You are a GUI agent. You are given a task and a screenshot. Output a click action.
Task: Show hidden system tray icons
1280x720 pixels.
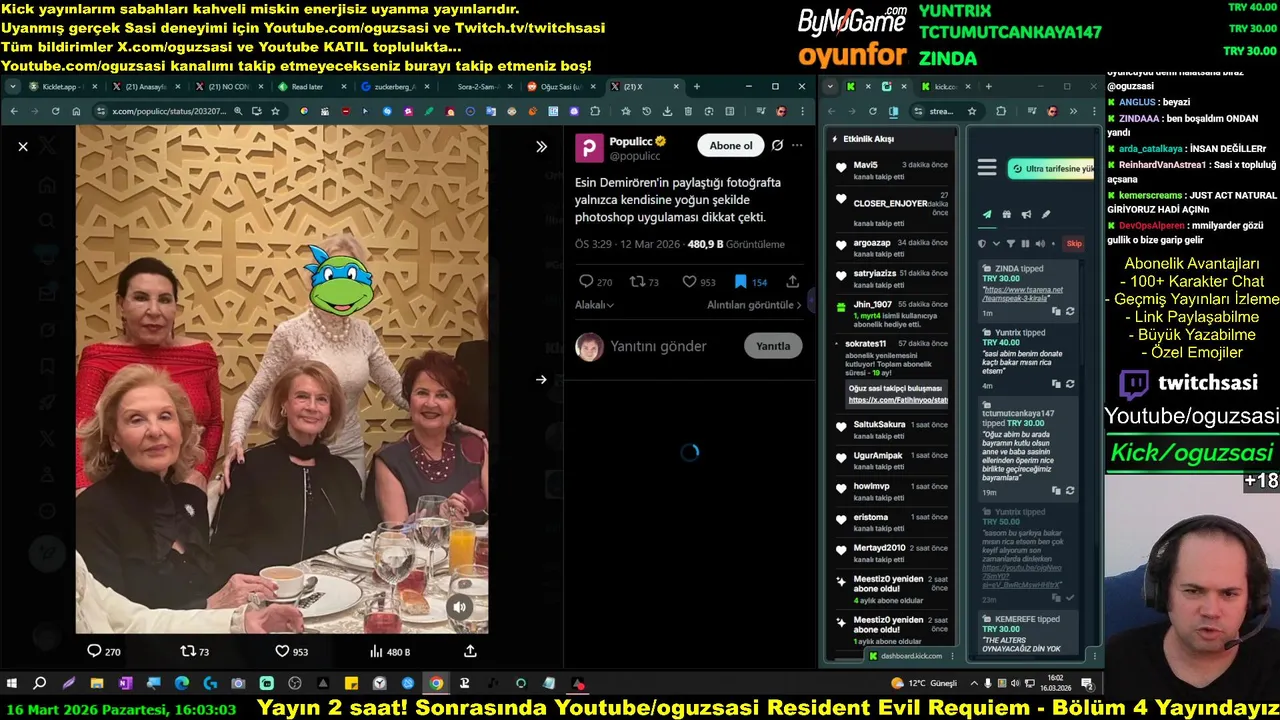pyautogui.click(x=973, y=684)
